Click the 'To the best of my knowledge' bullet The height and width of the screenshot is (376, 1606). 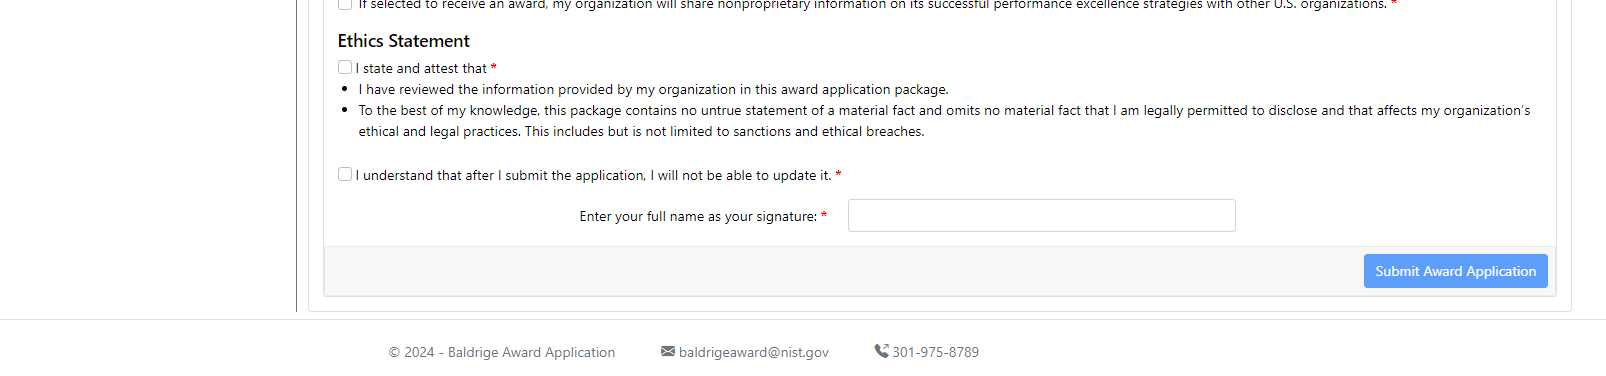point(944,110)
